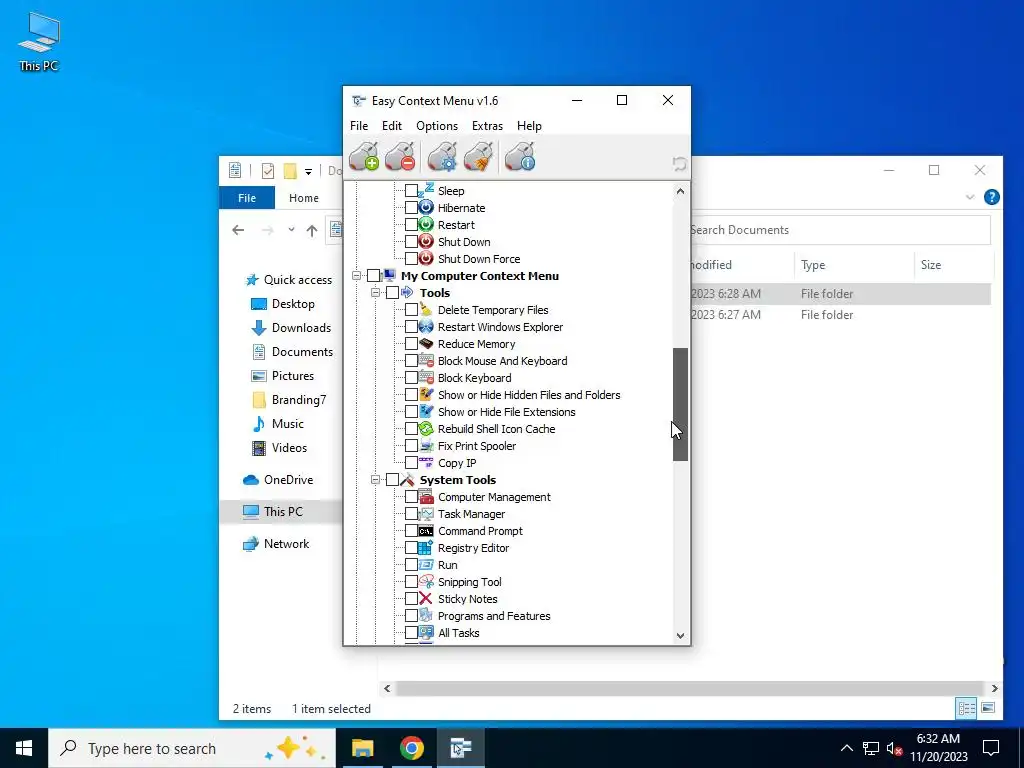Open the ContextMenu Cleaner mouse icon with broom

click(x=478, y=157)
